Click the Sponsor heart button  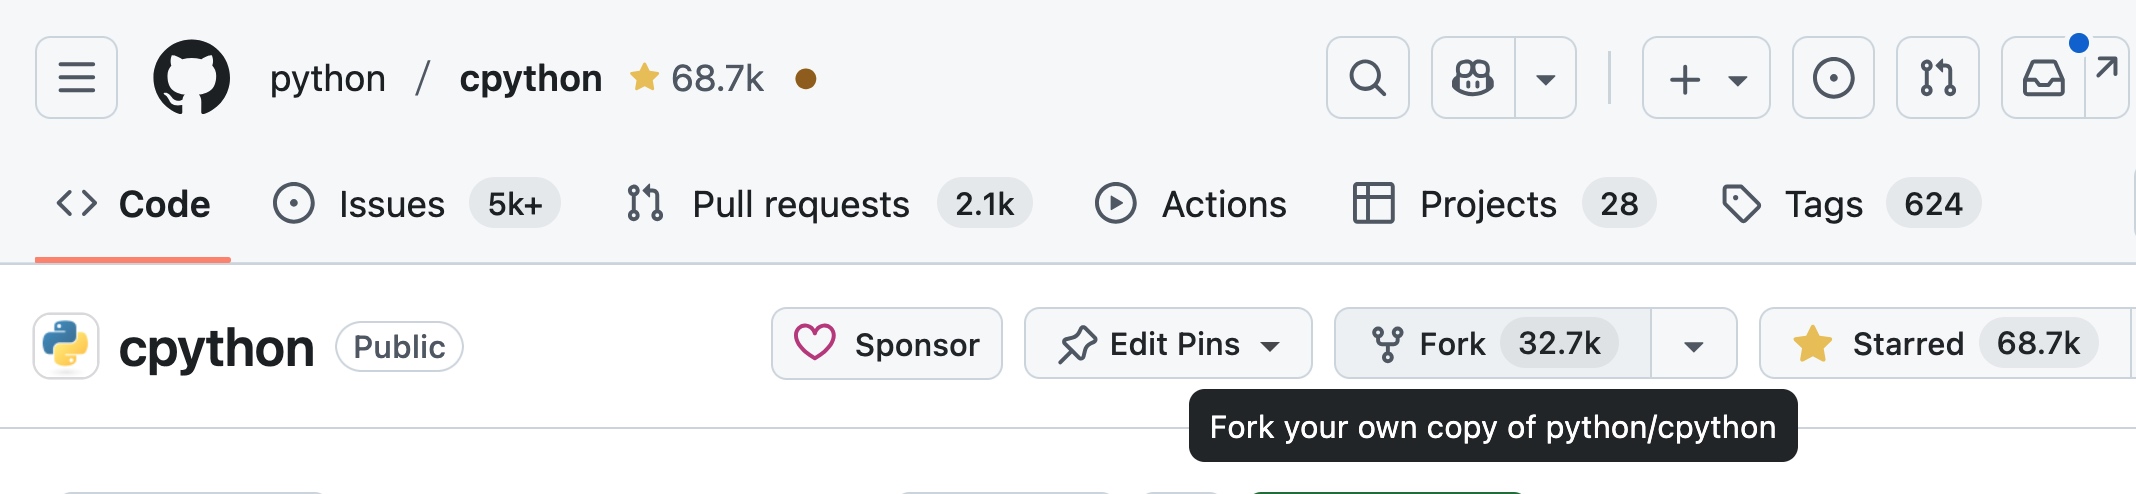coord(887,344)
